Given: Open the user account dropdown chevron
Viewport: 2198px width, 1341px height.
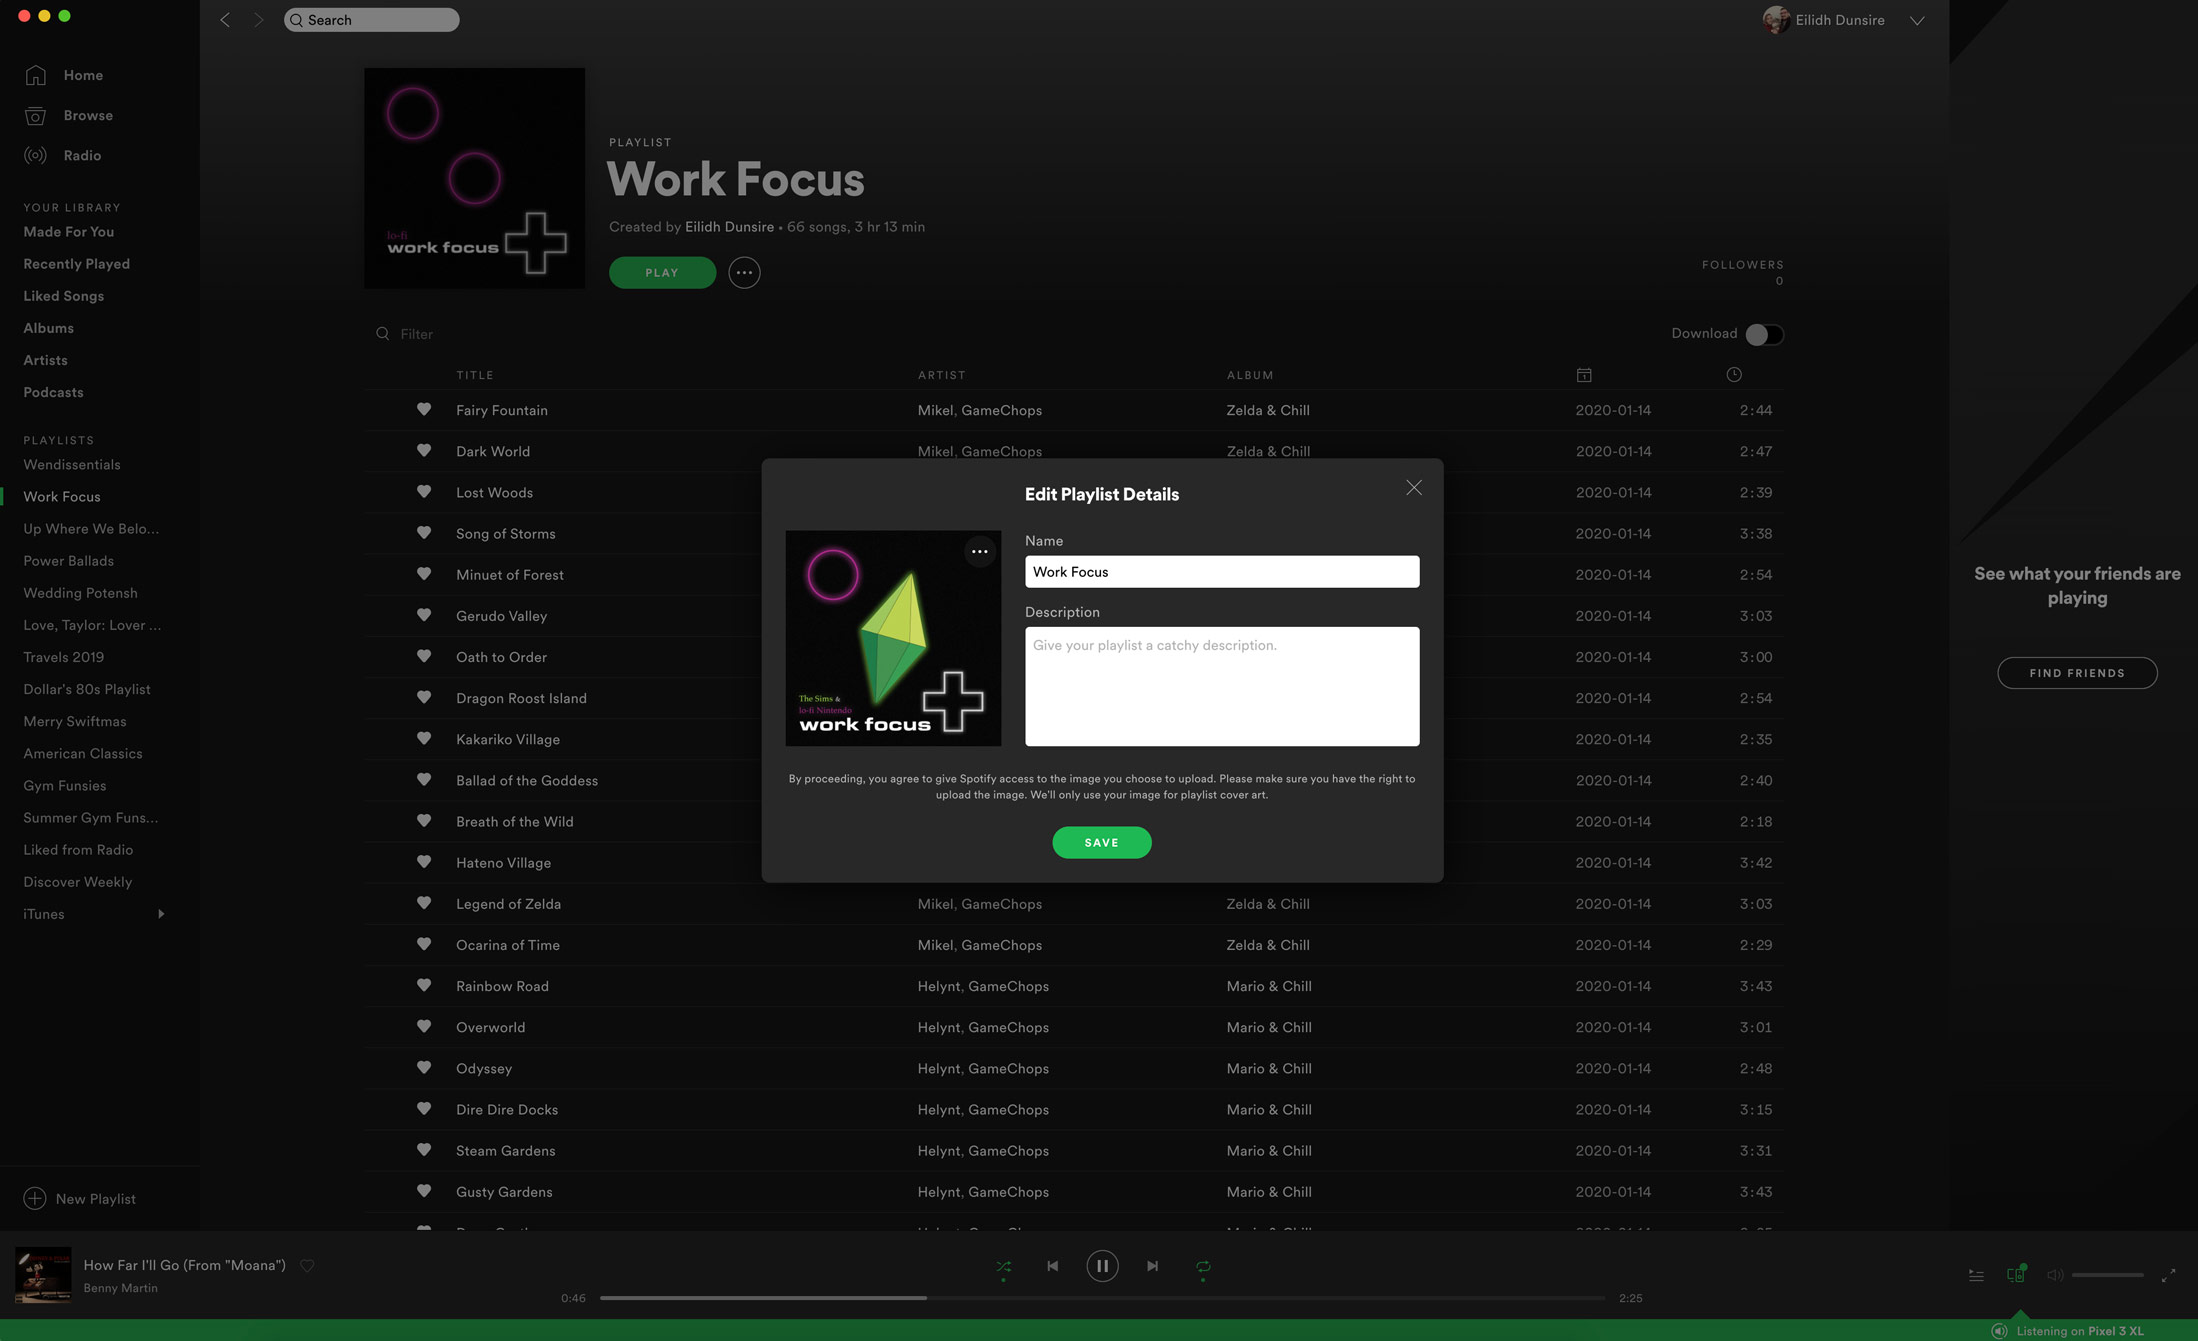Looking at the screenshot, I should click(1916, 20).
